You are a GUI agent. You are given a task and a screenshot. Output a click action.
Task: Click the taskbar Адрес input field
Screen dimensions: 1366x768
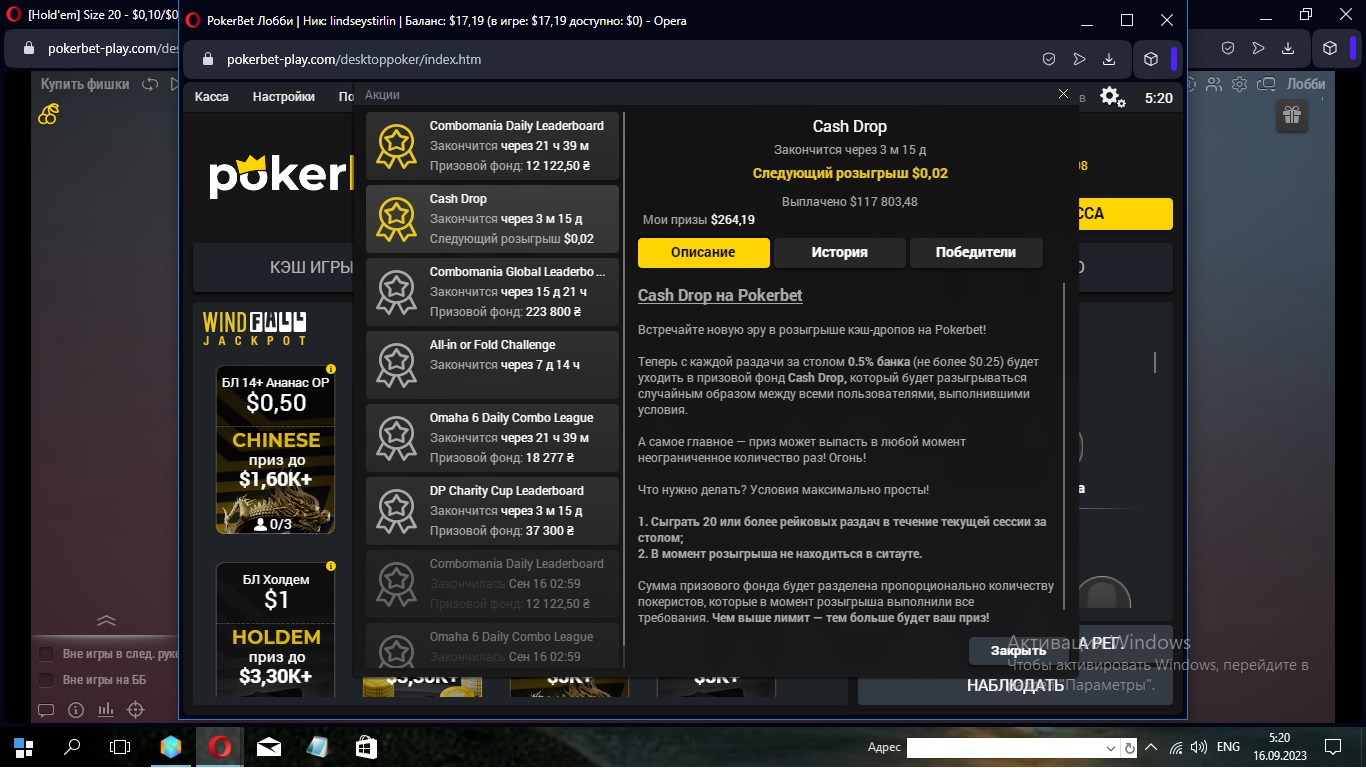coord(1004,748)
